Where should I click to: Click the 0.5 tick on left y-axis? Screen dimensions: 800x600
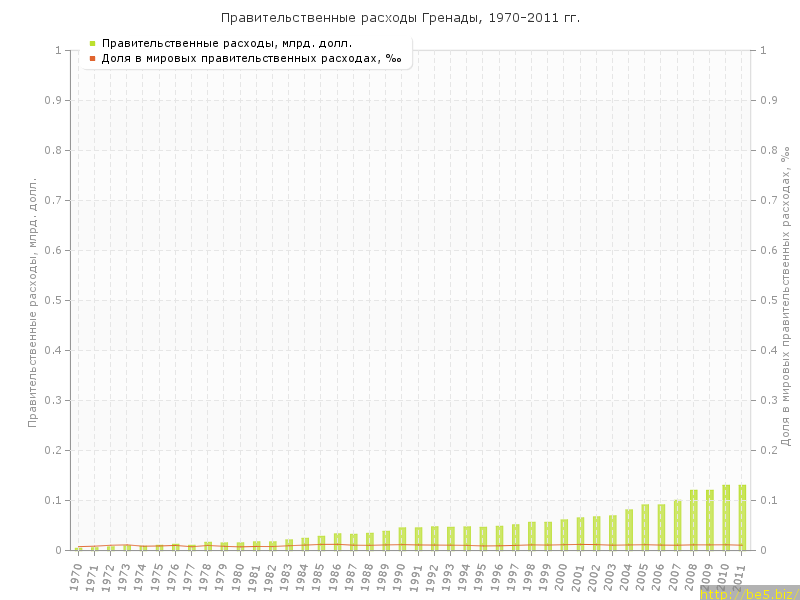point(56,300)
